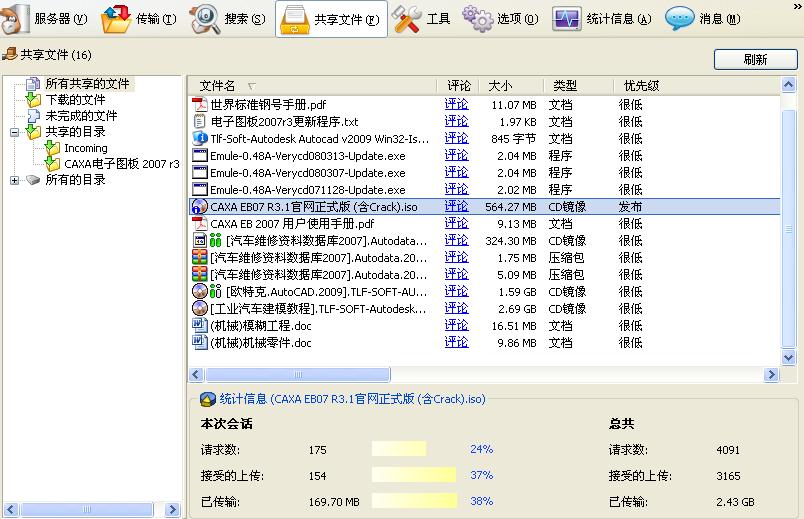Image resolution: width=804 pixels, height=519 pixels.
Task: Click the 共享的目录 folder icon
Action: point(33,132)
